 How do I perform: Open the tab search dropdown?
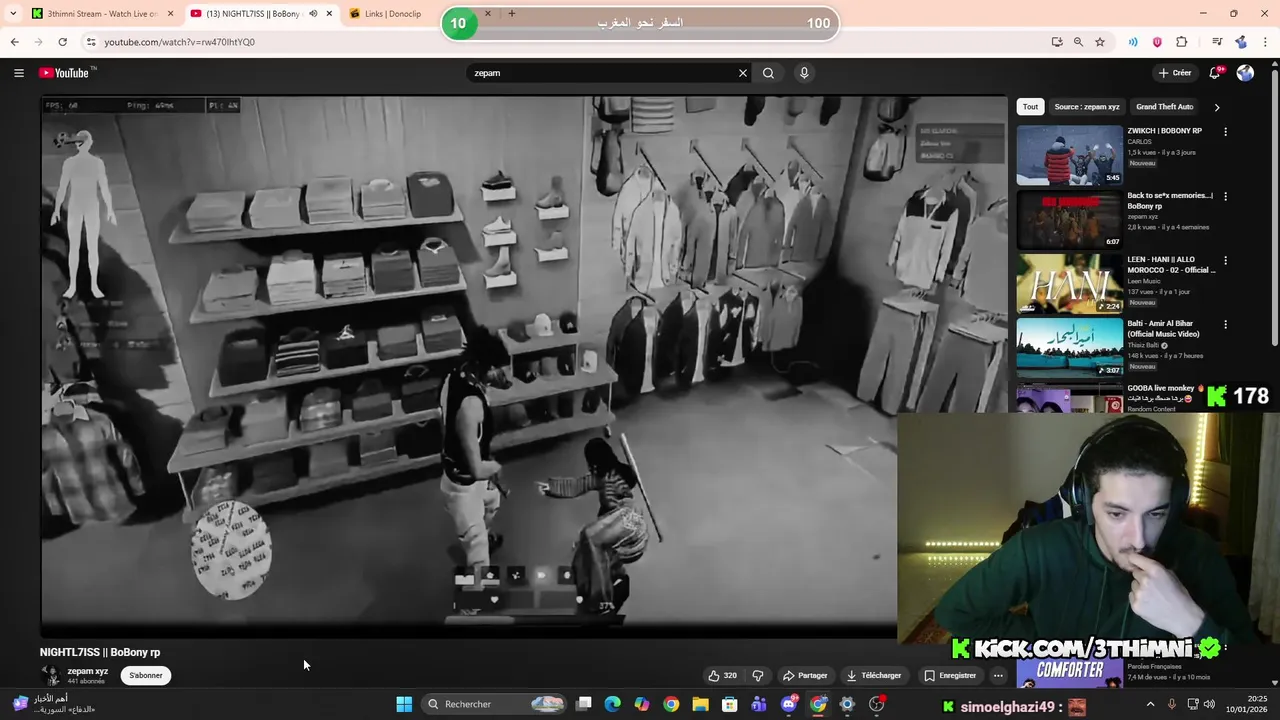click(x=12, y=14)
